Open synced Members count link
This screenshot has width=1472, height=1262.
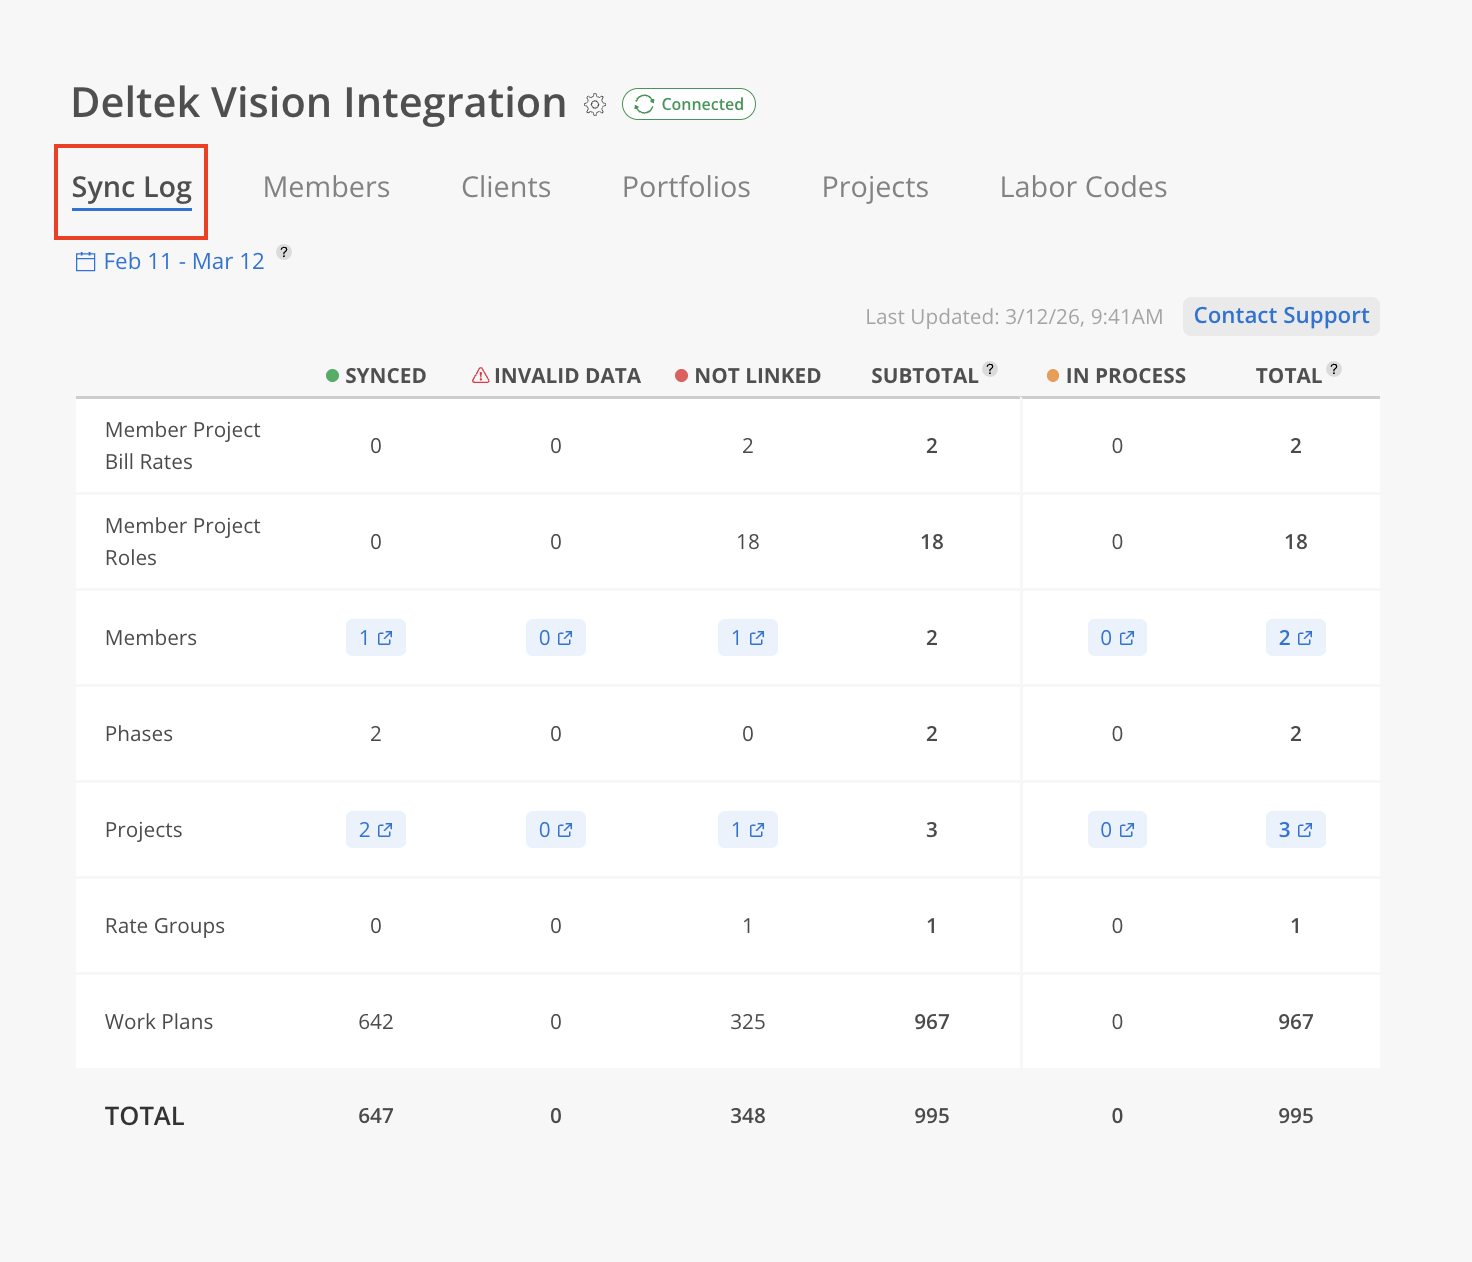click(376, 638)
